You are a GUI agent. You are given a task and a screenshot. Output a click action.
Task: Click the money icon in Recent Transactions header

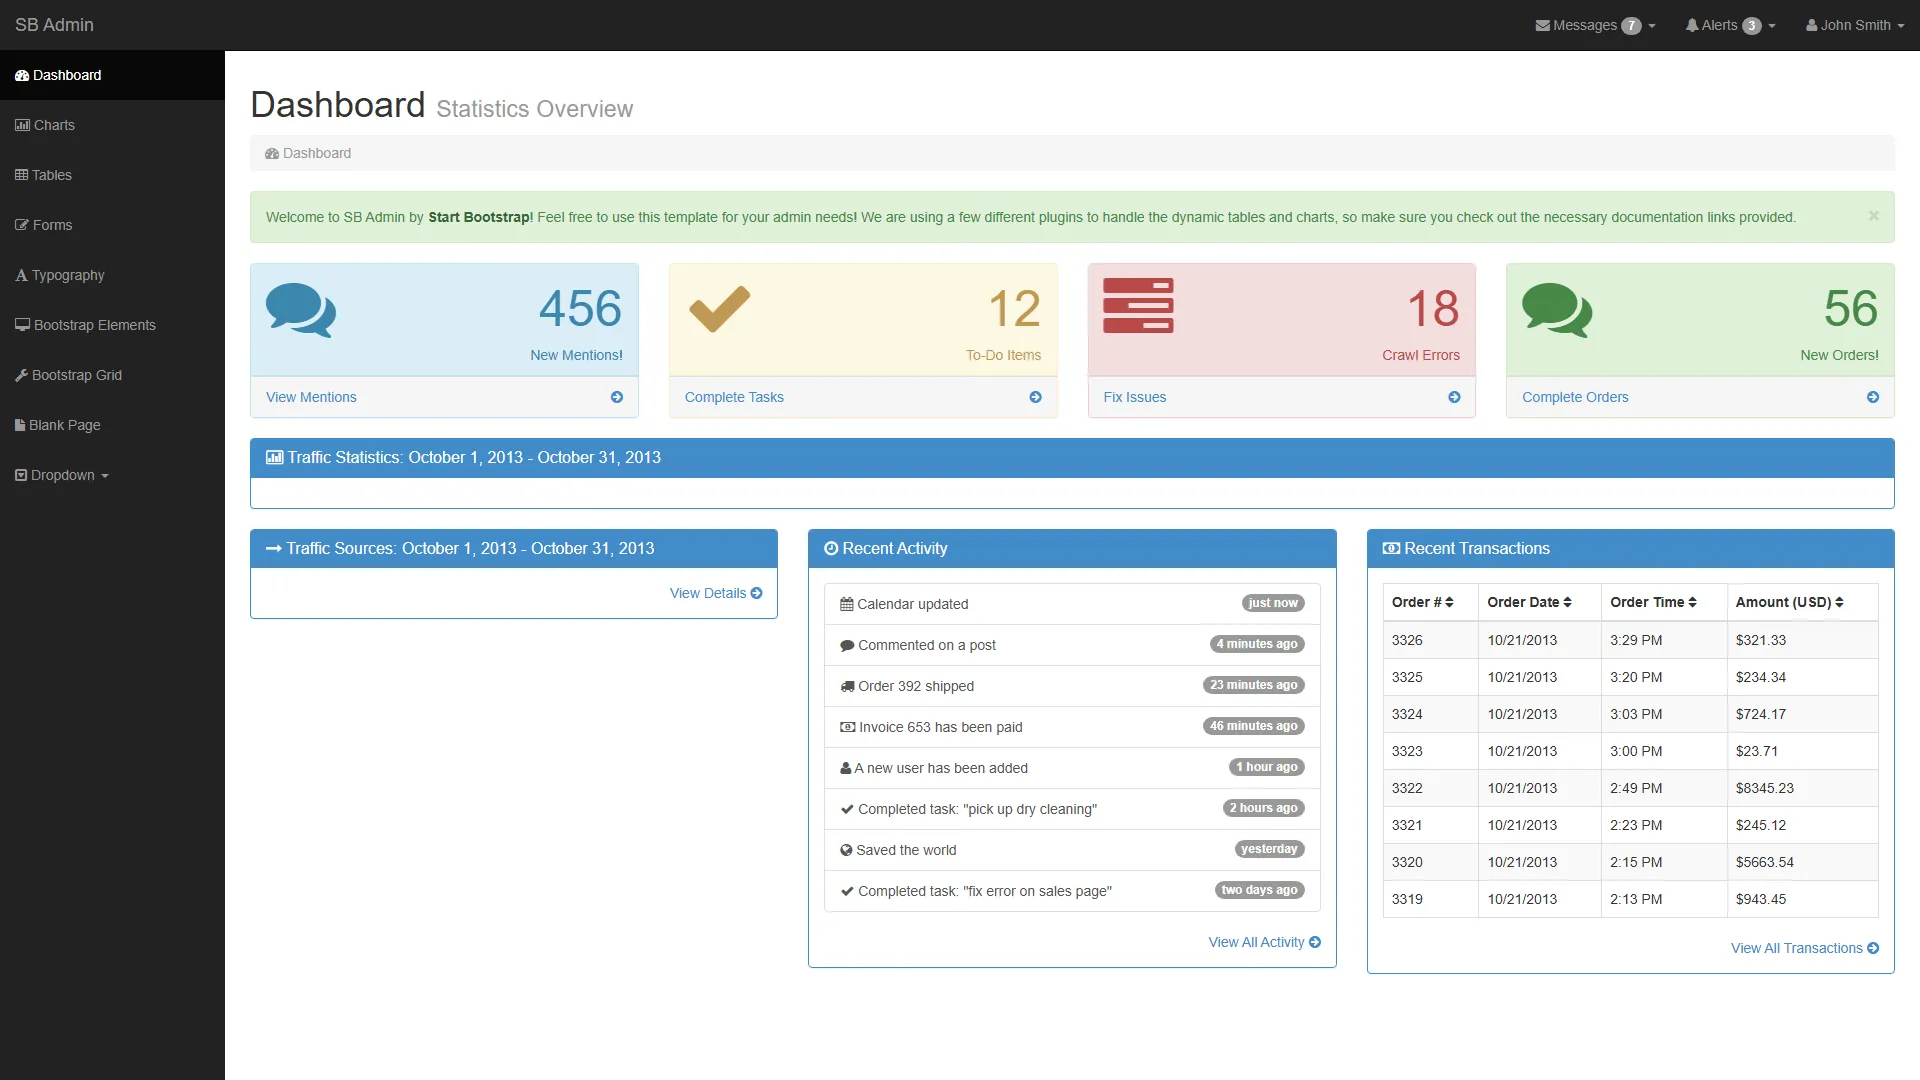point(1391,548)
